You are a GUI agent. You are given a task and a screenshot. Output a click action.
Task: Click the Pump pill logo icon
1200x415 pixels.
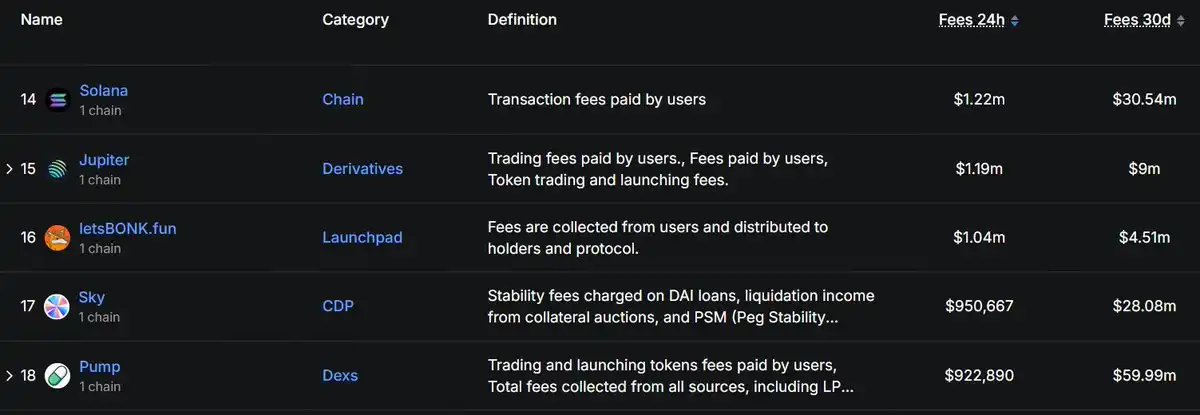[57, 376]
